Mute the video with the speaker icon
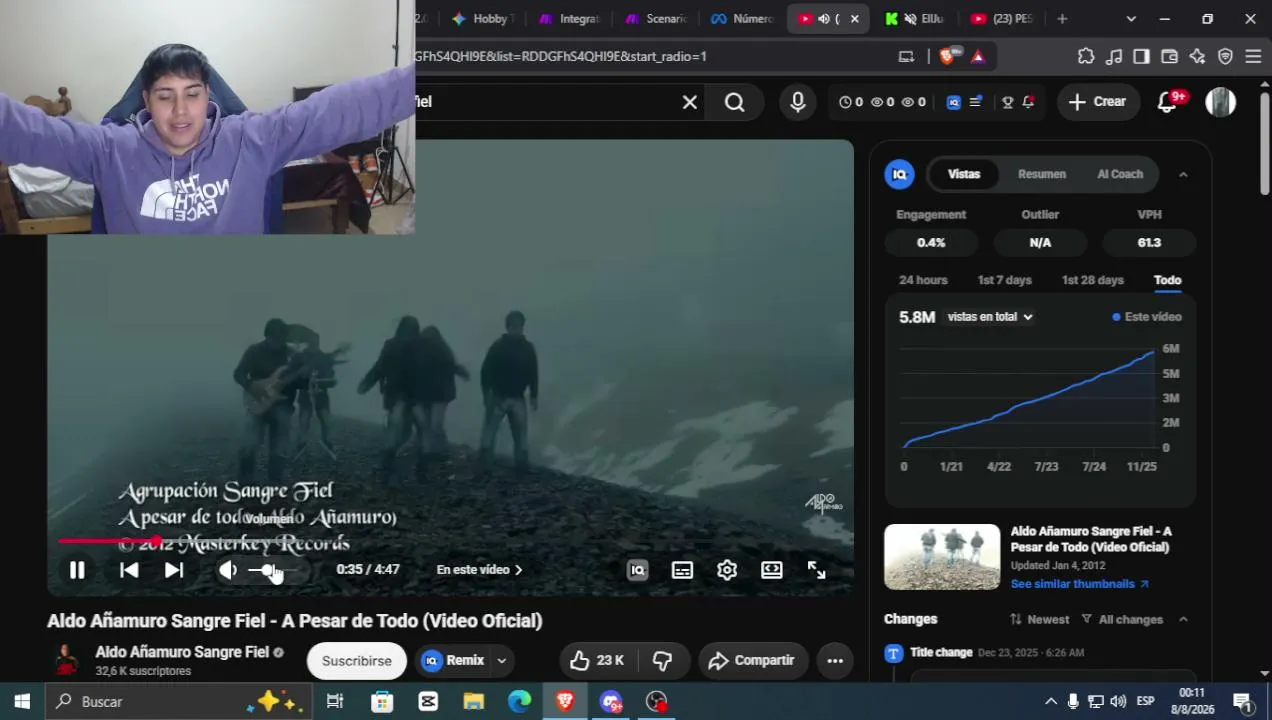The image size is (1272, 720). click(x=228, y=570)
